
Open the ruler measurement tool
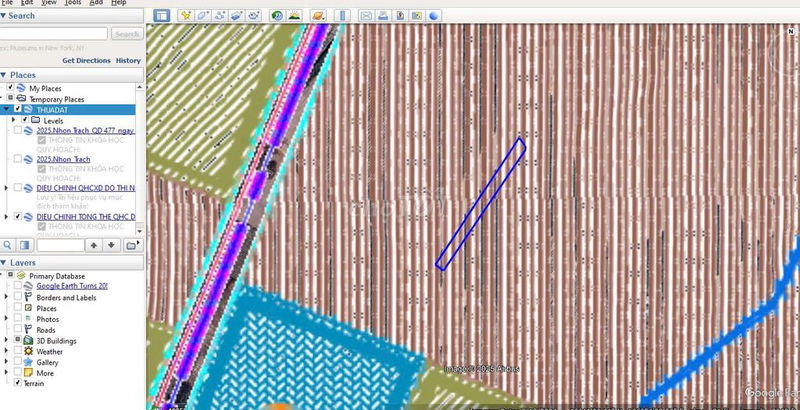[341, 16]
